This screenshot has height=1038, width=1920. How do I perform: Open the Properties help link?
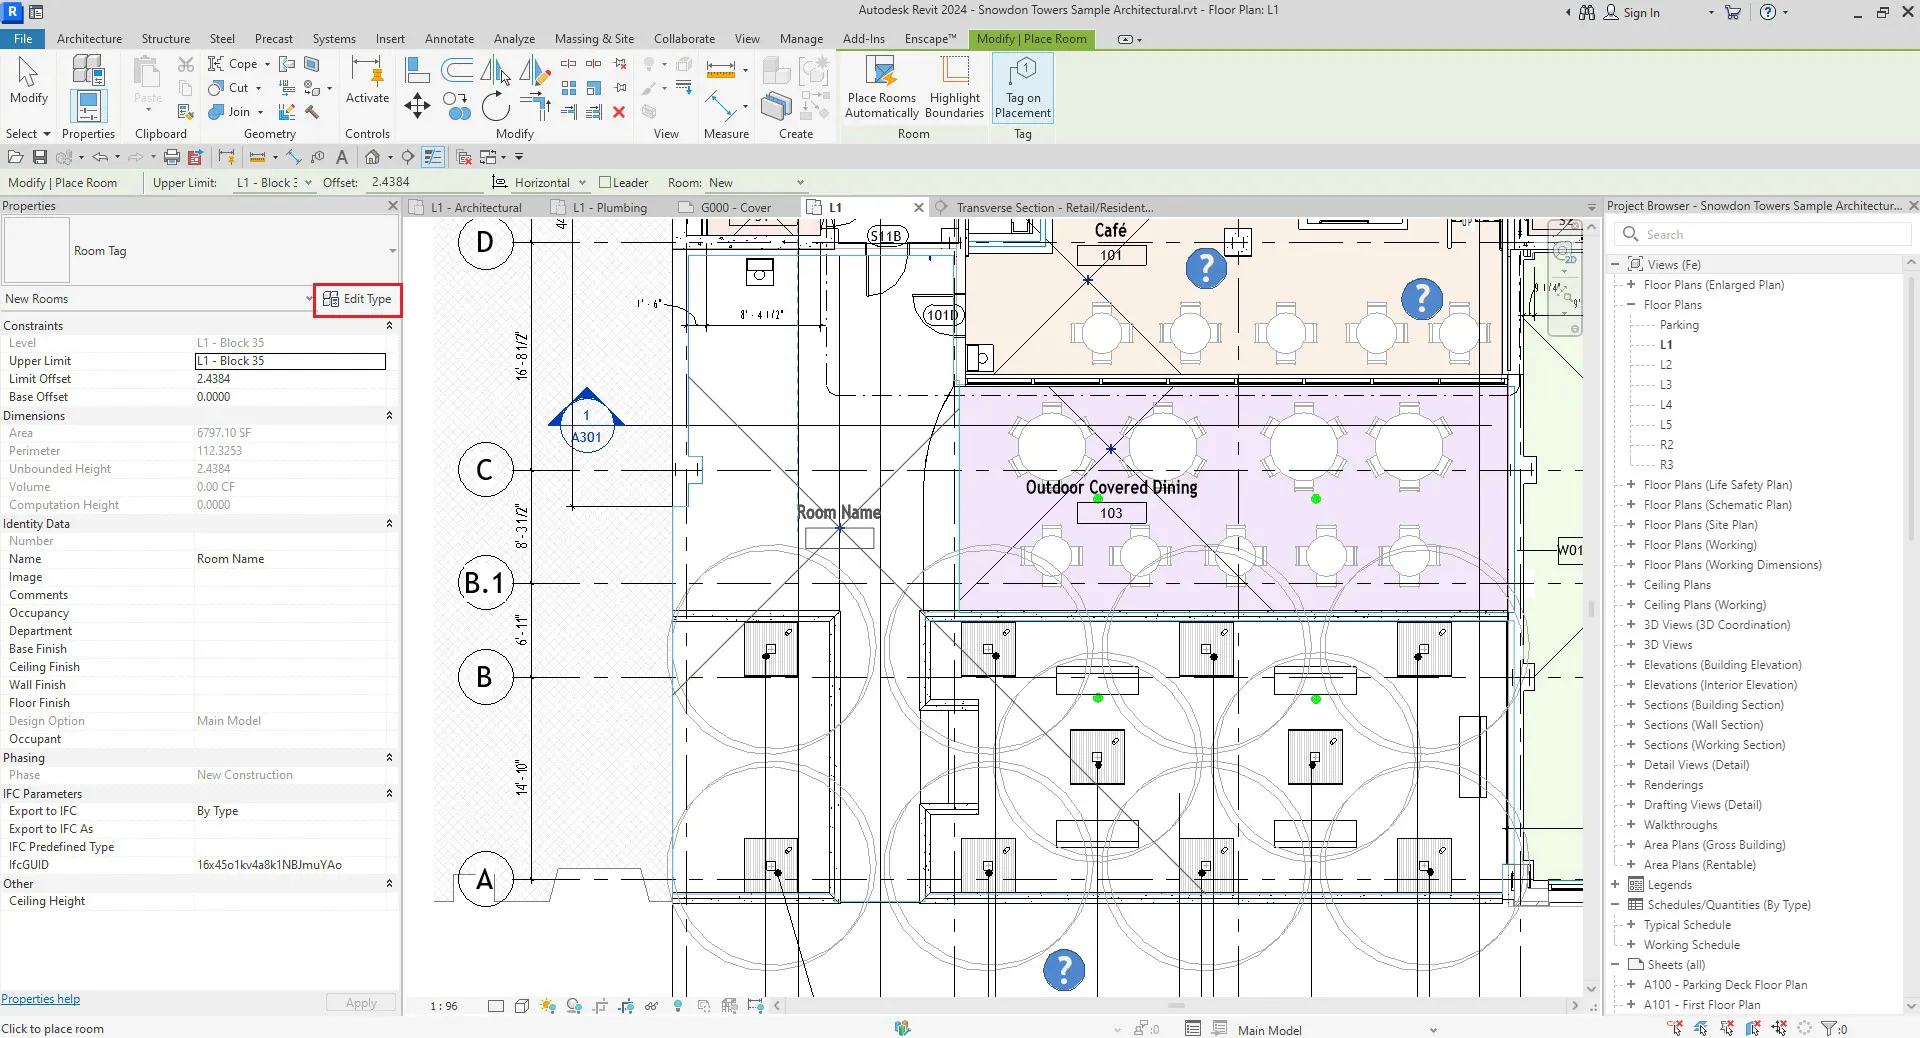point(40,999)
